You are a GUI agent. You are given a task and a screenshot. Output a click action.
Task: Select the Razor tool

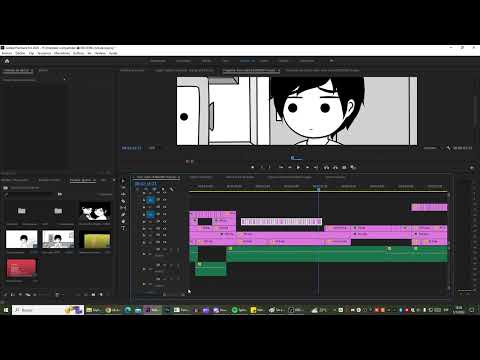tap(123, 201)
